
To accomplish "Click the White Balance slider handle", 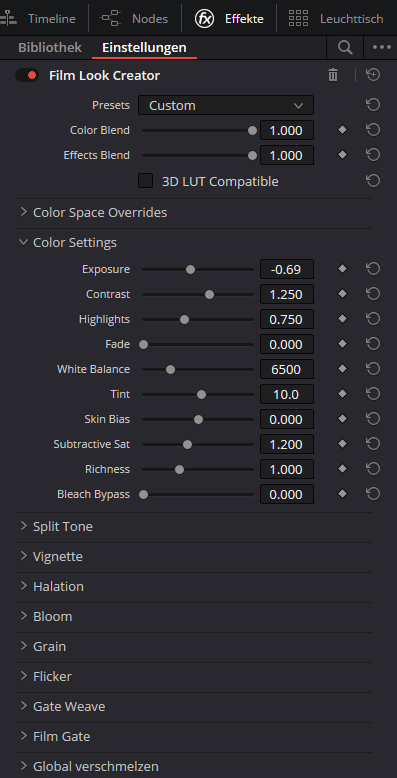I will pyautogui.click(x=170, y=370).
